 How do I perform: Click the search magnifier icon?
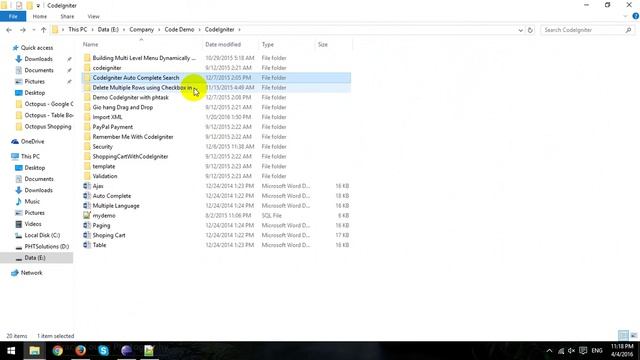628,30
